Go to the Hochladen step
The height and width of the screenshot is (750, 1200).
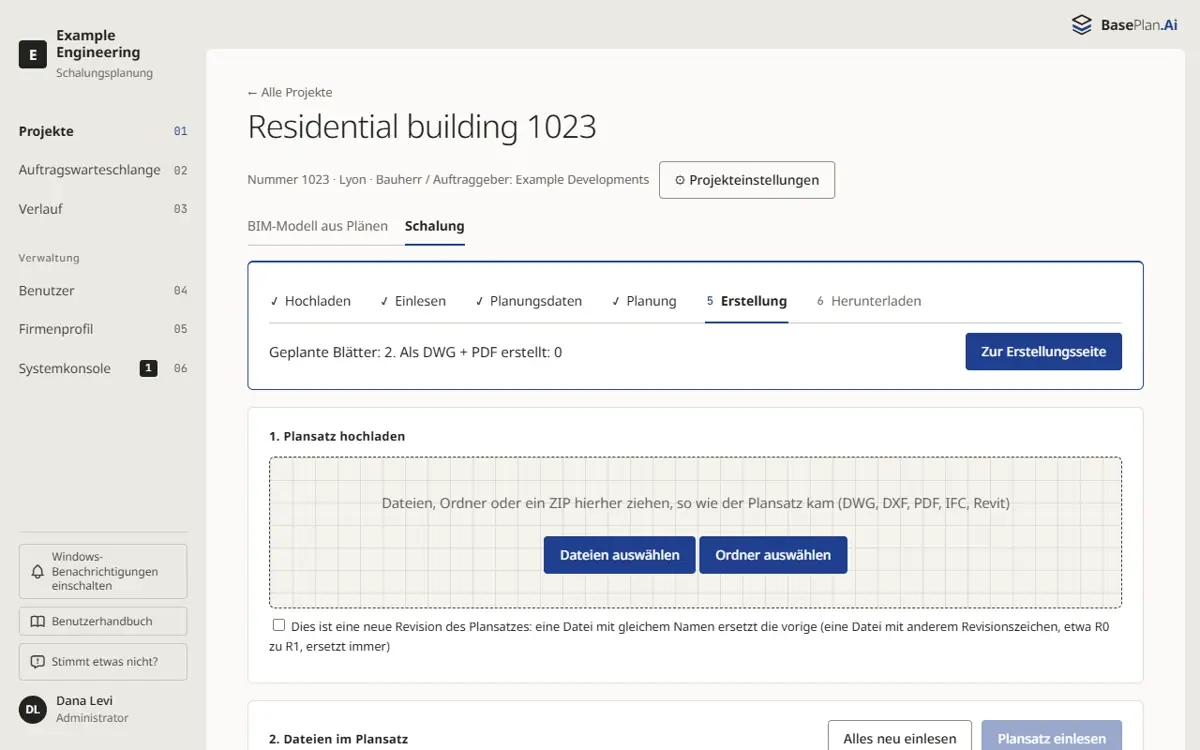coord(310,301)
